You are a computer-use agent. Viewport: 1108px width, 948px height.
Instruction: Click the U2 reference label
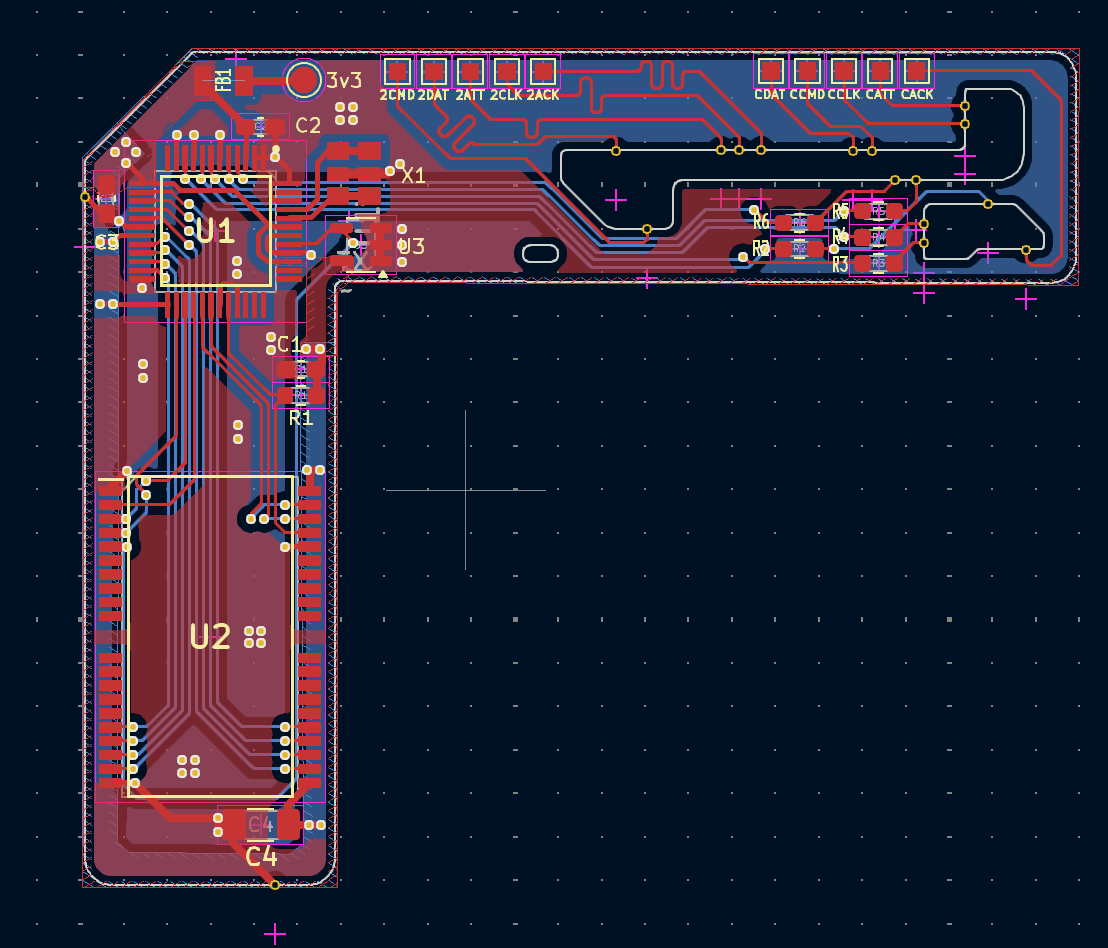click(x=210, y=637)
